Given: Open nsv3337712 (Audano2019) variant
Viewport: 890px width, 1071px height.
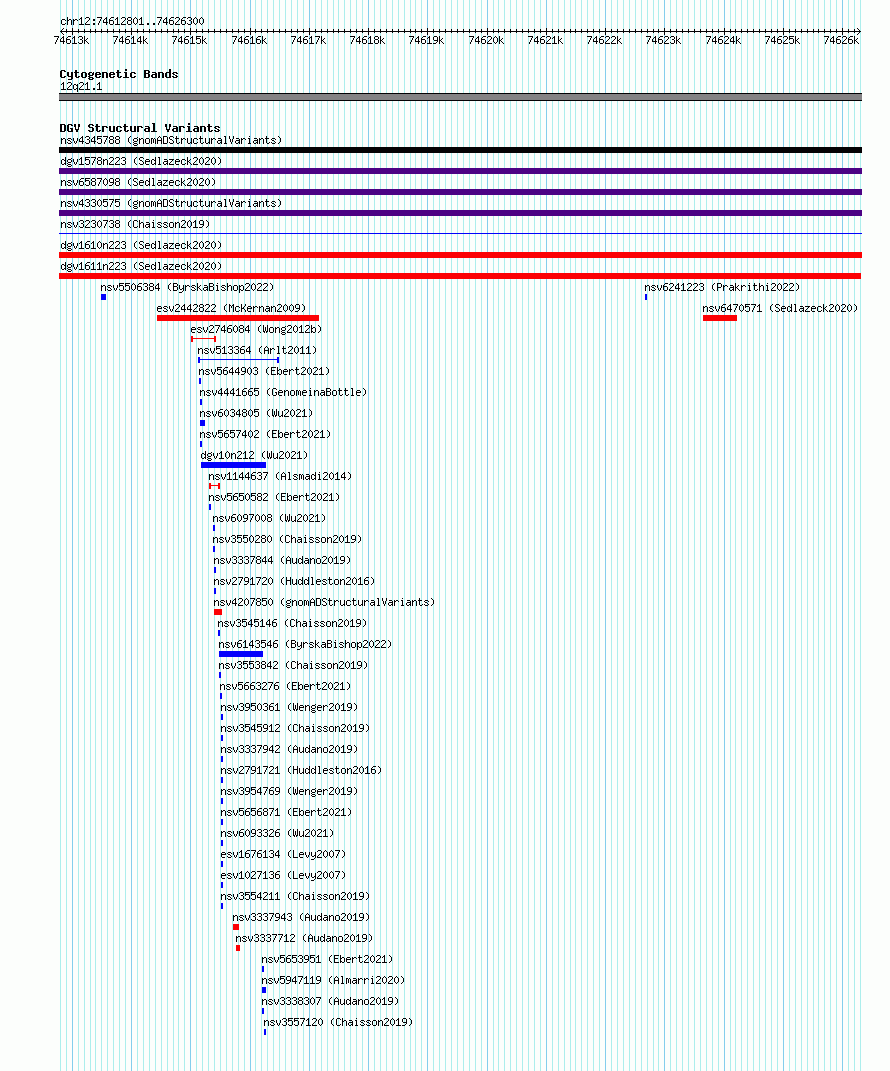Looking at the screenshot, I should (x=305, y=938).
